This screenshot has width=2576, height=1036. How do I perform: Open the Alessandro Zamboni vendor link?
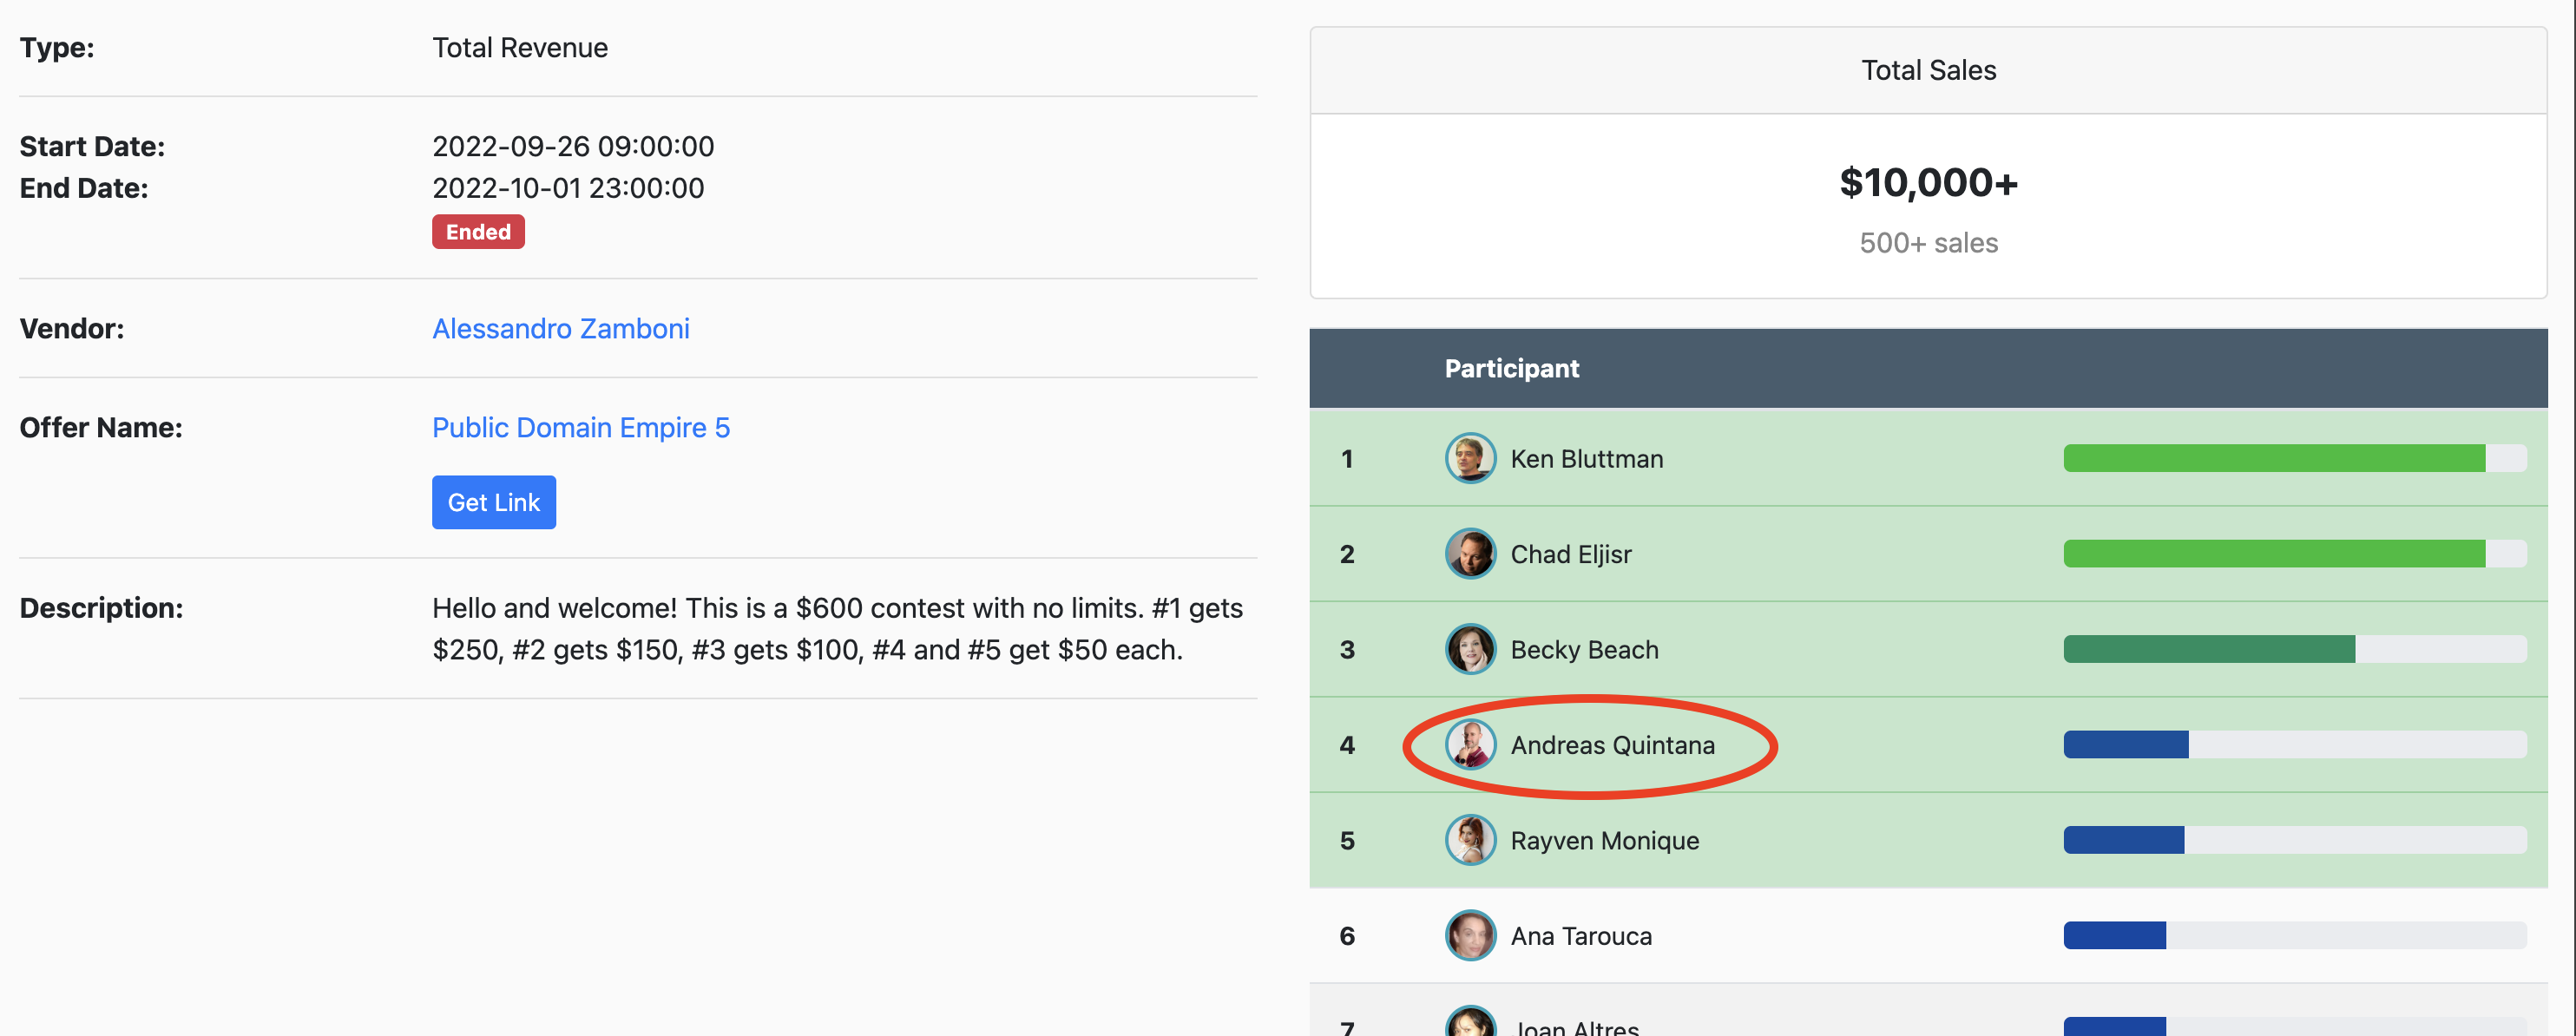click(560, 329)
